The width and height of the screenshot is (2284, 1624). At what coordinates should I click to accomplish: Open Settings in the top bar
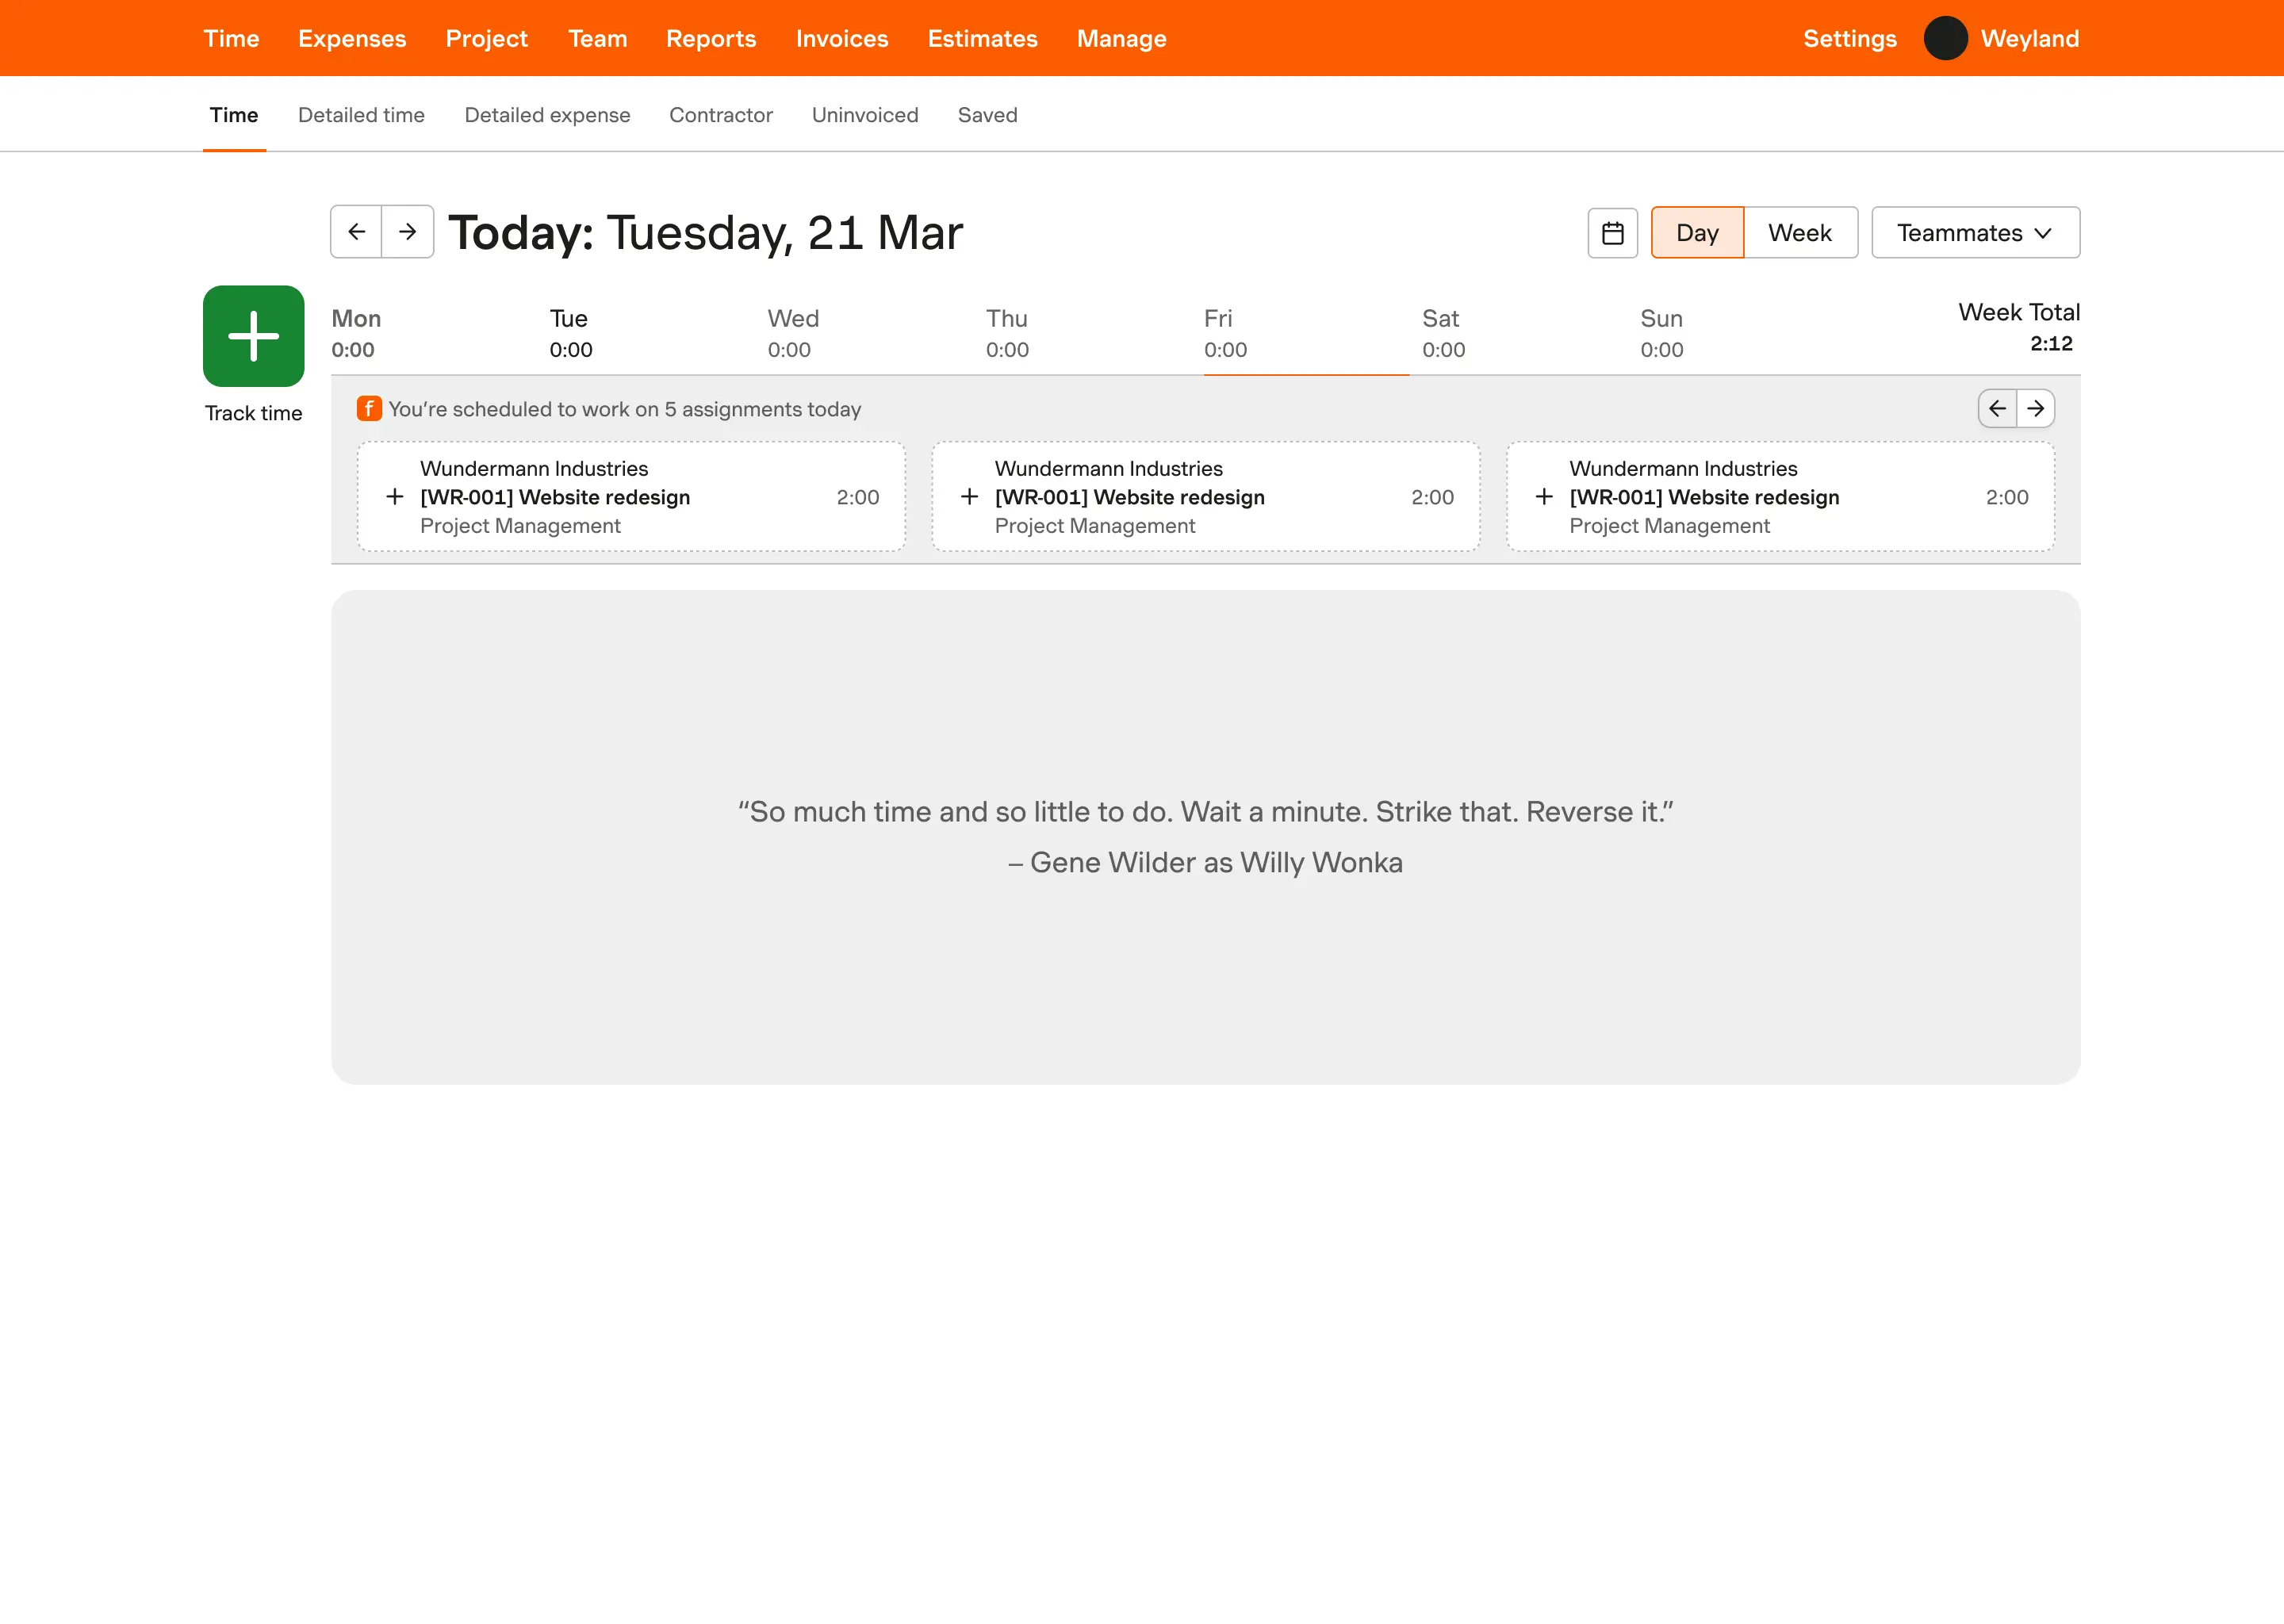point(1849,38)
